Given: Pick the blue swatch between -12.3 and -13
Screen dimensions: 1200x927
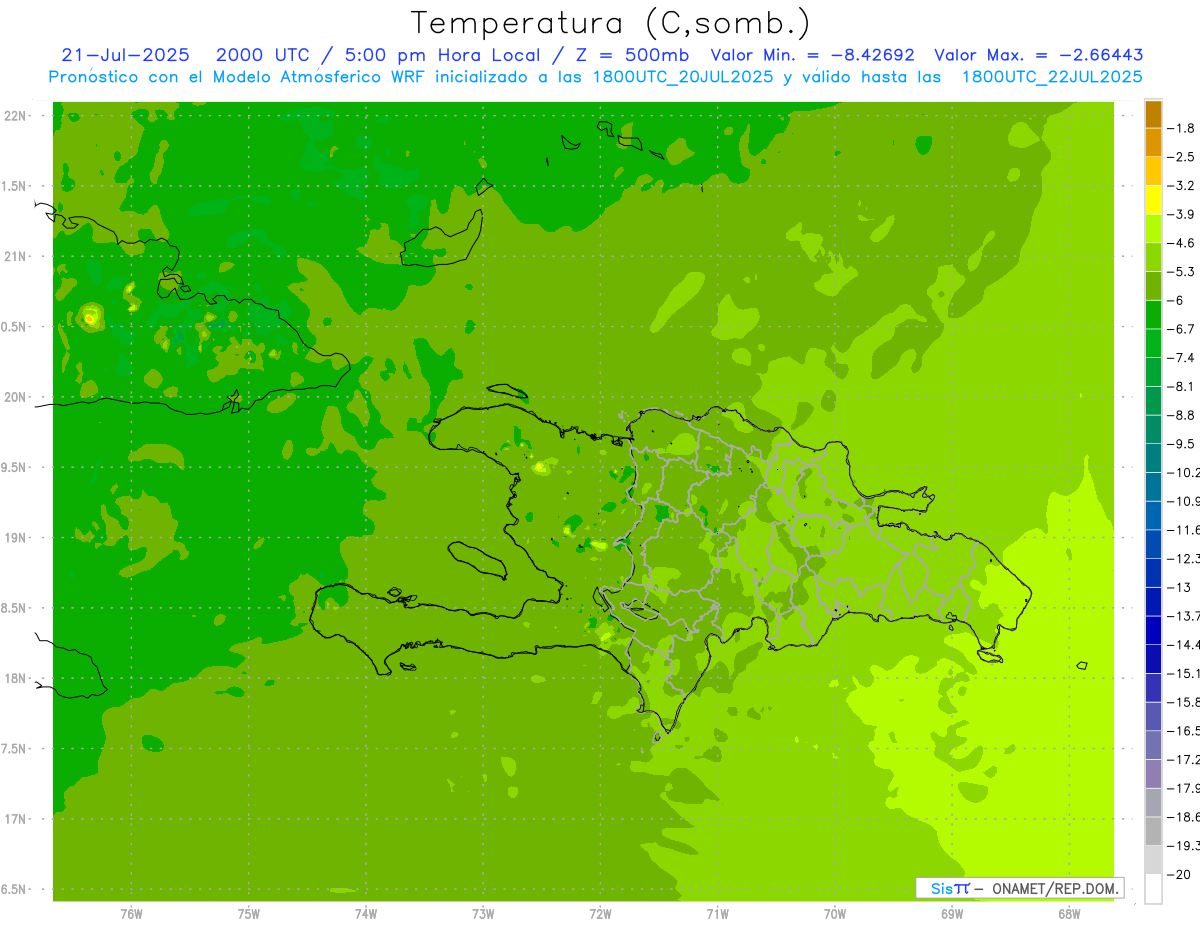Looking at the screenshot, I should pyautogui.click(x=1153, y=573).
